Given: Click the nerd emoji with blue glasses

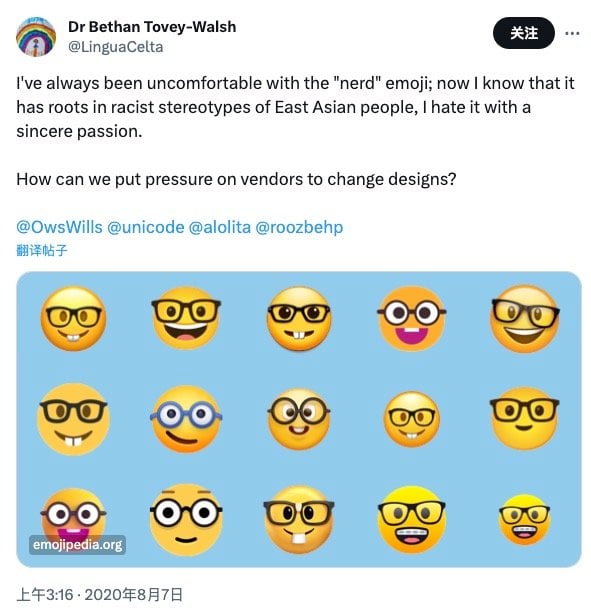Looking at the screenshot, I should coord(186,419).
